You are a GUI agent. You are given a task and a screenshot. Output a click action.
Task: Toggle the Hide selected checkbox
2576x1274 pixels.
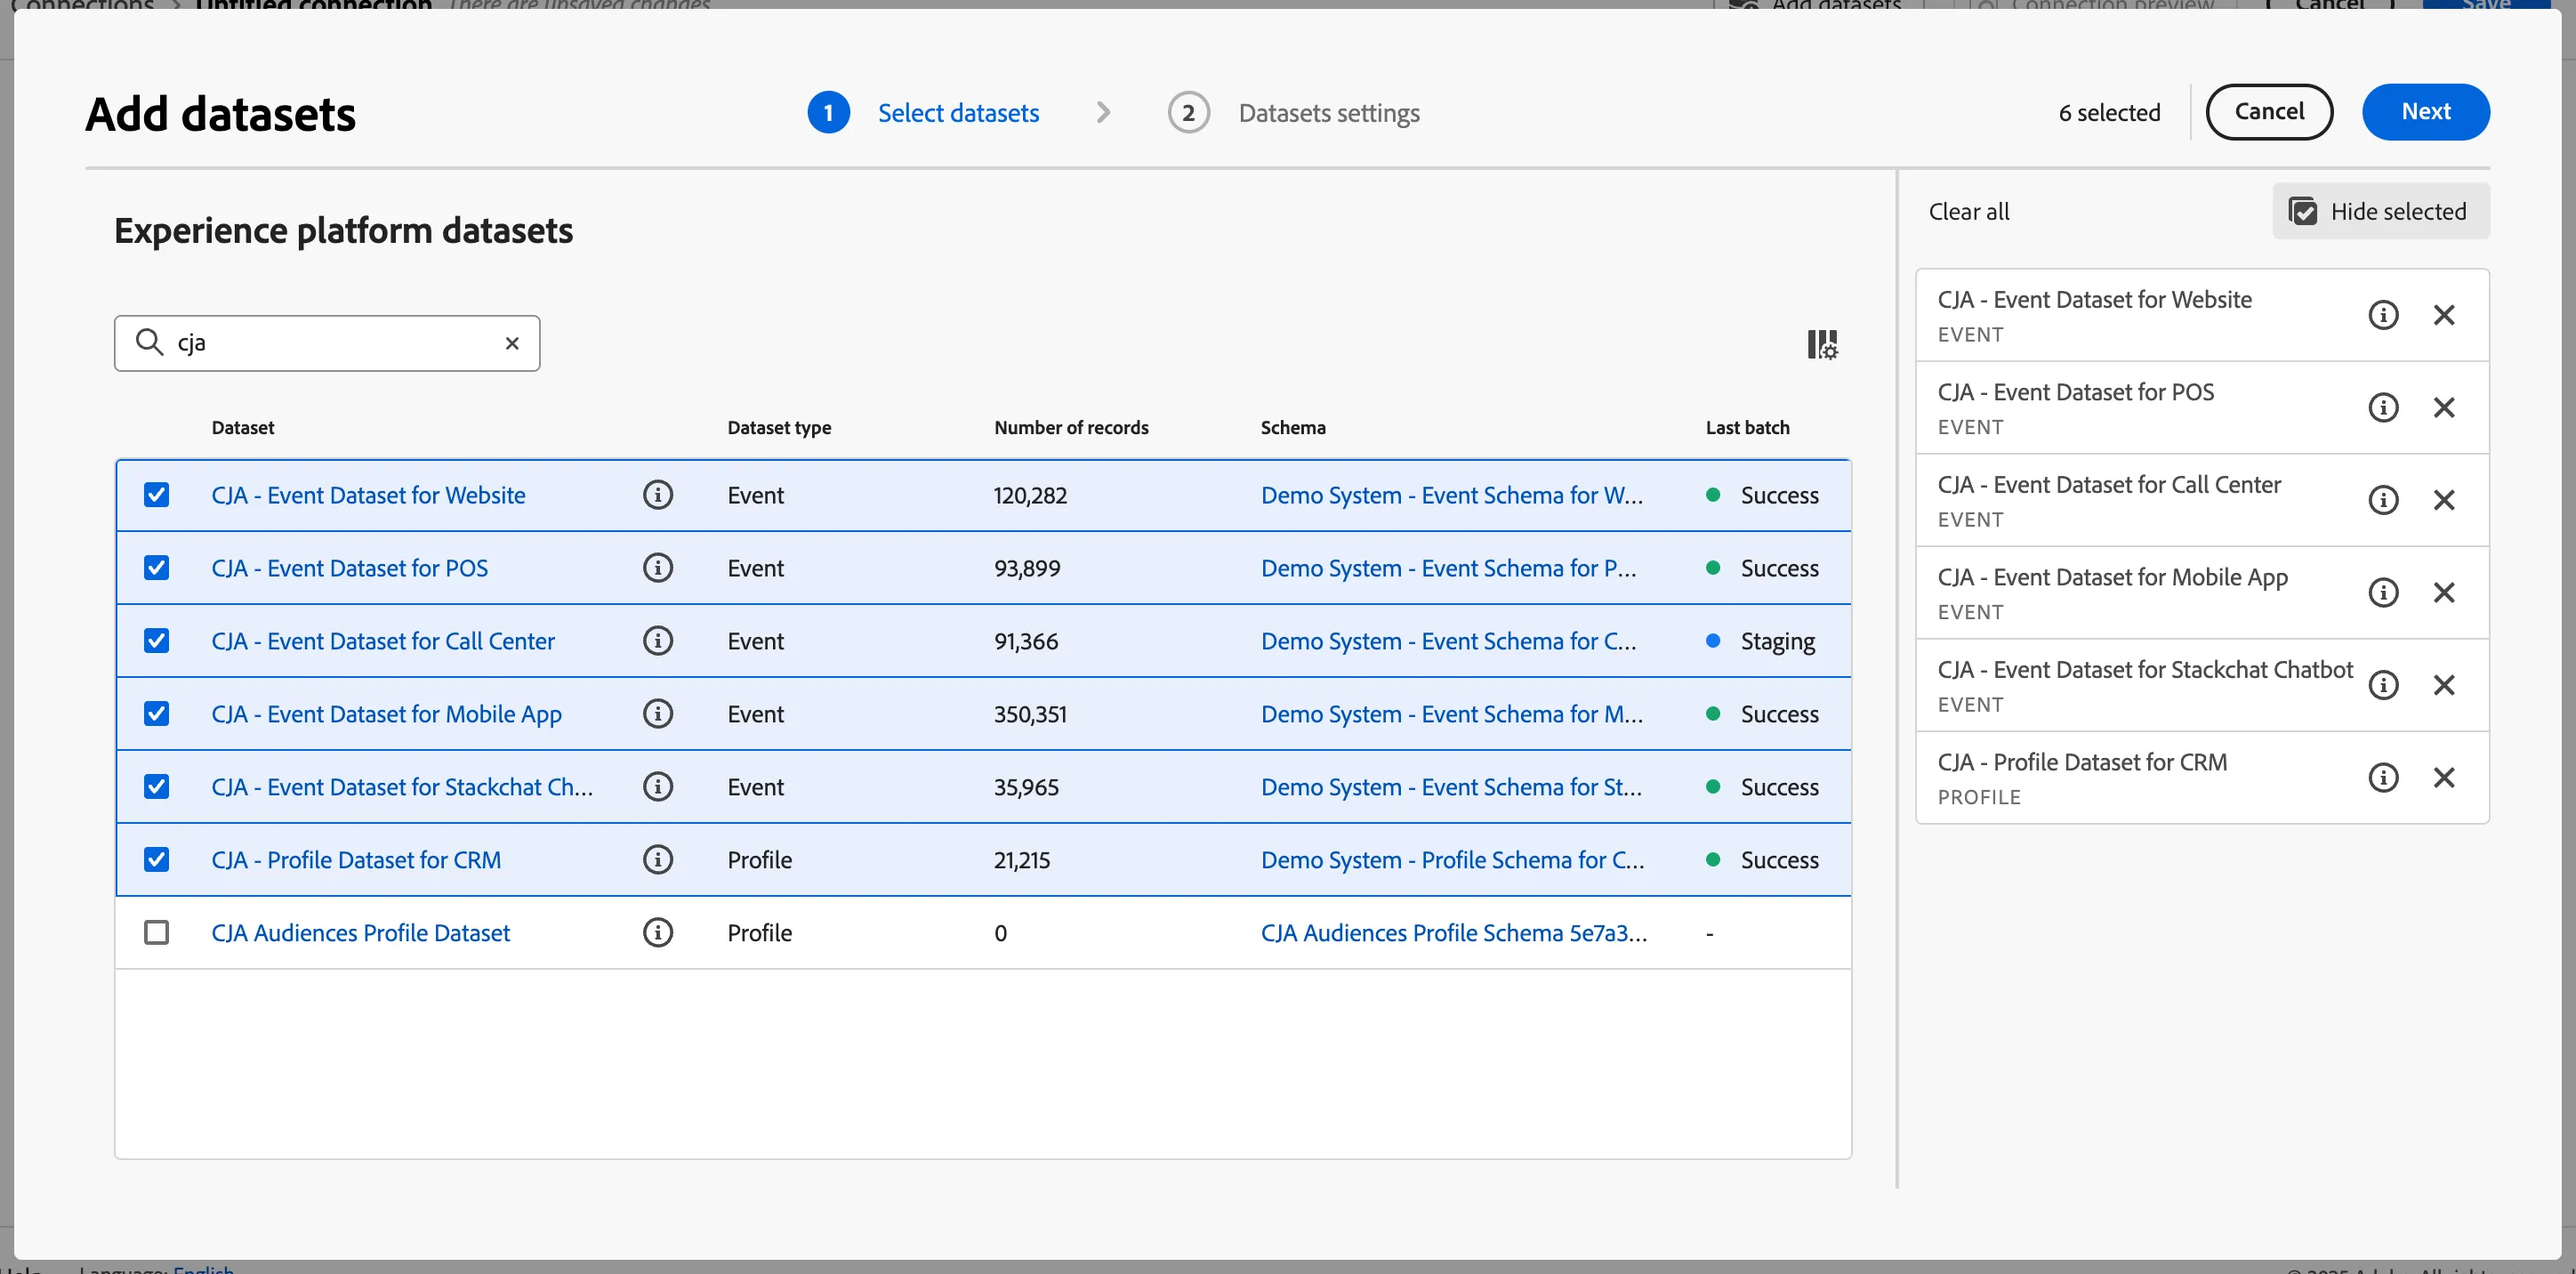click(2303, 211)
